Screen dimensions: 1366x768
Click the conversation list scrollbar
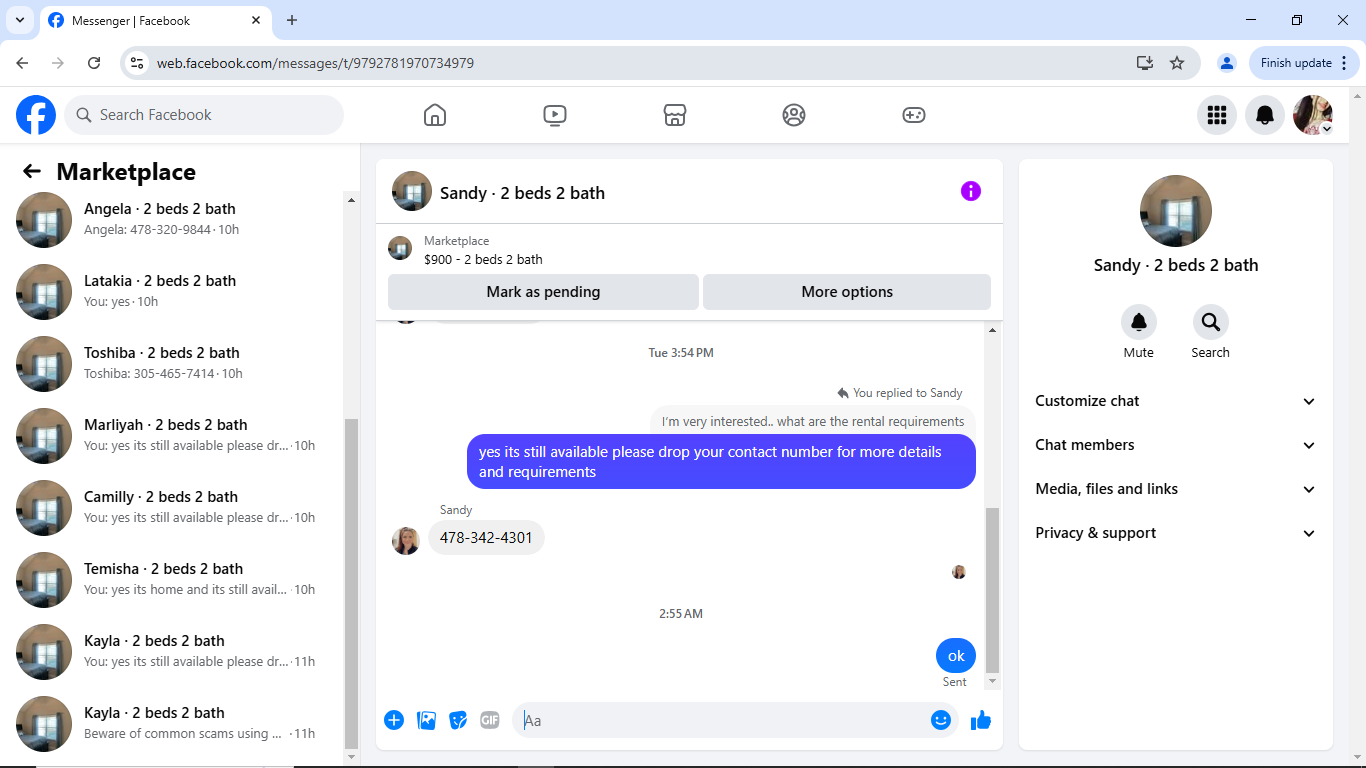coord(351,582)
